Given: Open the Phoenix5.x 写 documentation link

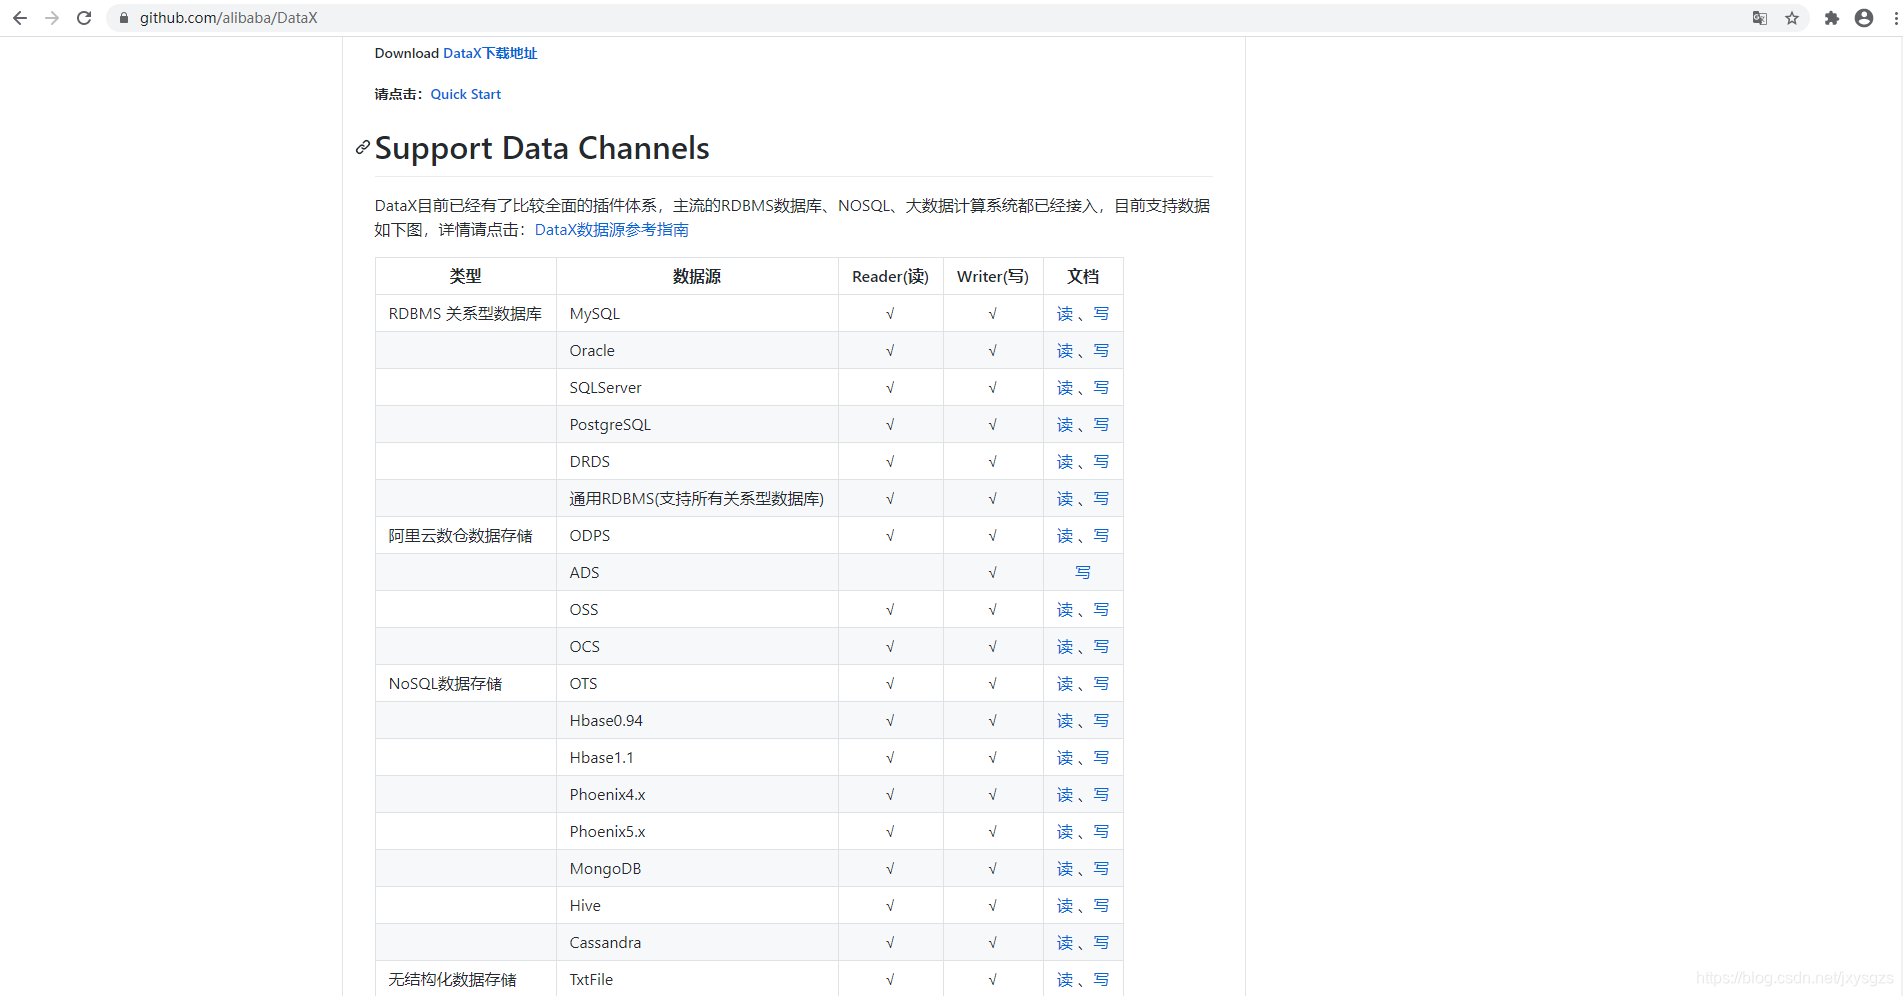Looking at the screenshot, I should [x=1101, y=832].
